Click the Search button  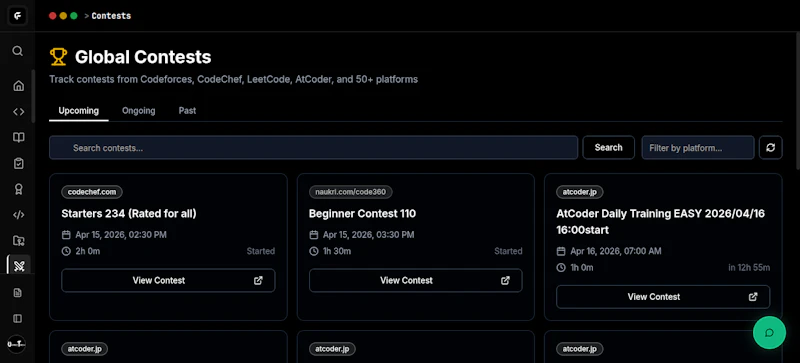608,148
